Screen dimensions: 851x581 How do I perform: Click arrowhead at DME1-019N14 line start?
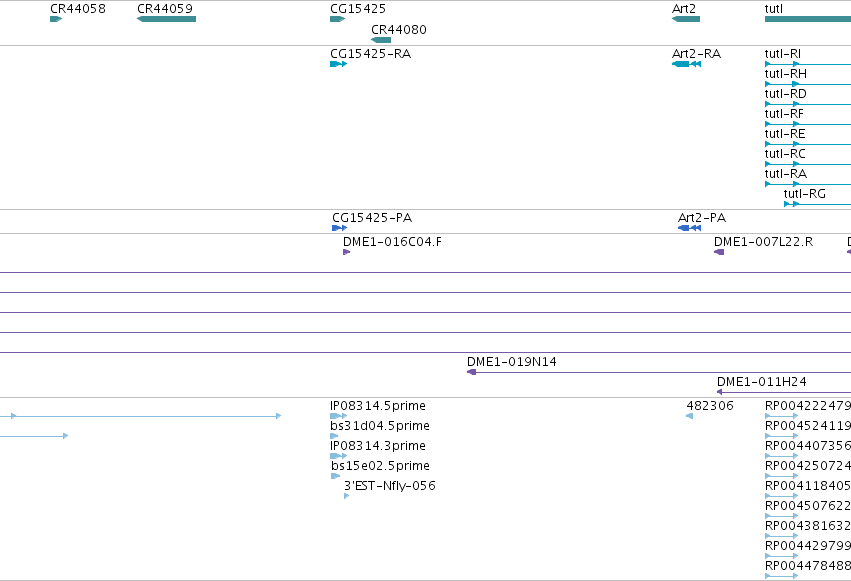(471, 372)
